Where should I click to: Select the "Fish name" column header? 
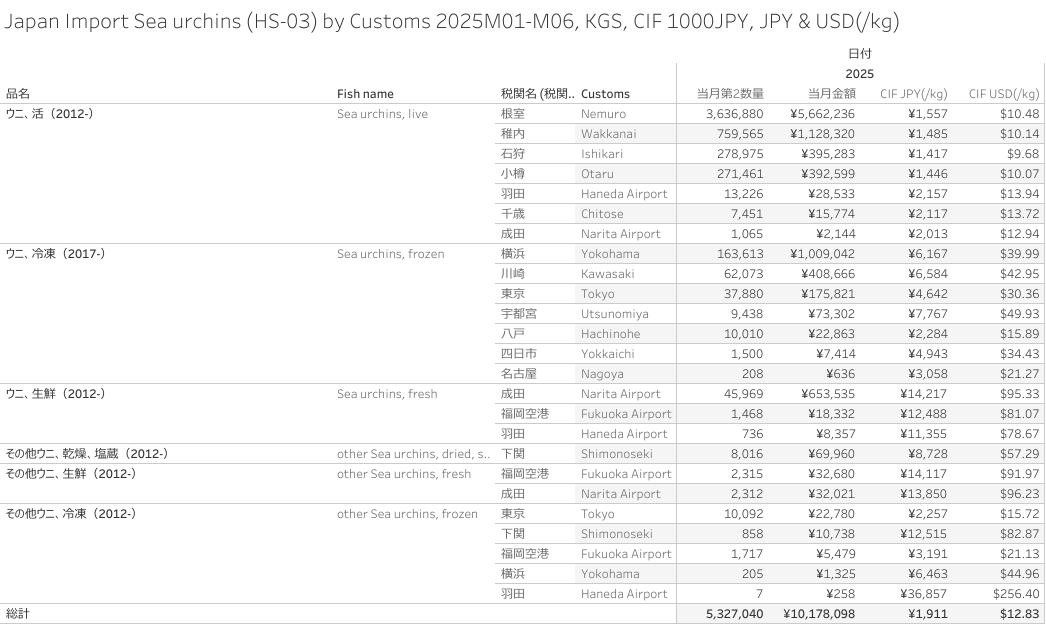coord(365,94)
